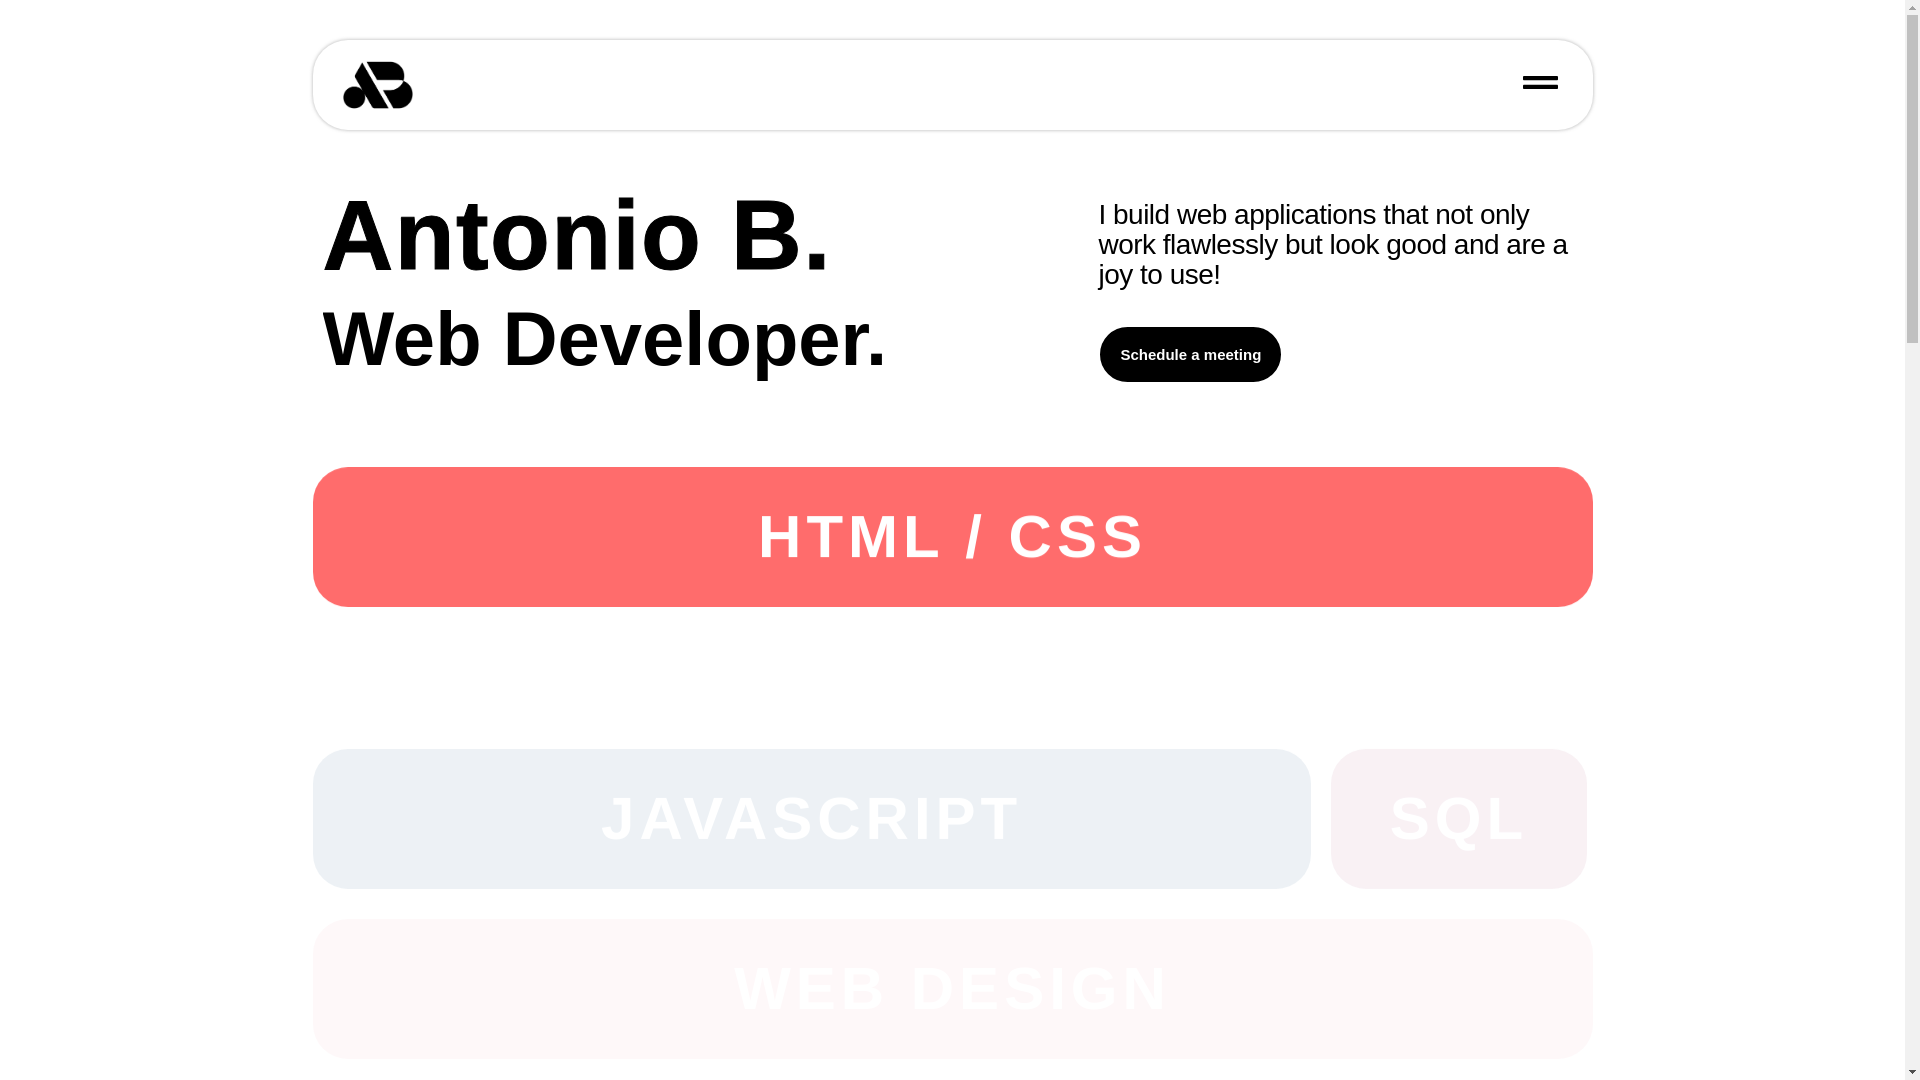Click the AB logo in the header
This screenshot has width=1920, height=1080.
[377, 85]
